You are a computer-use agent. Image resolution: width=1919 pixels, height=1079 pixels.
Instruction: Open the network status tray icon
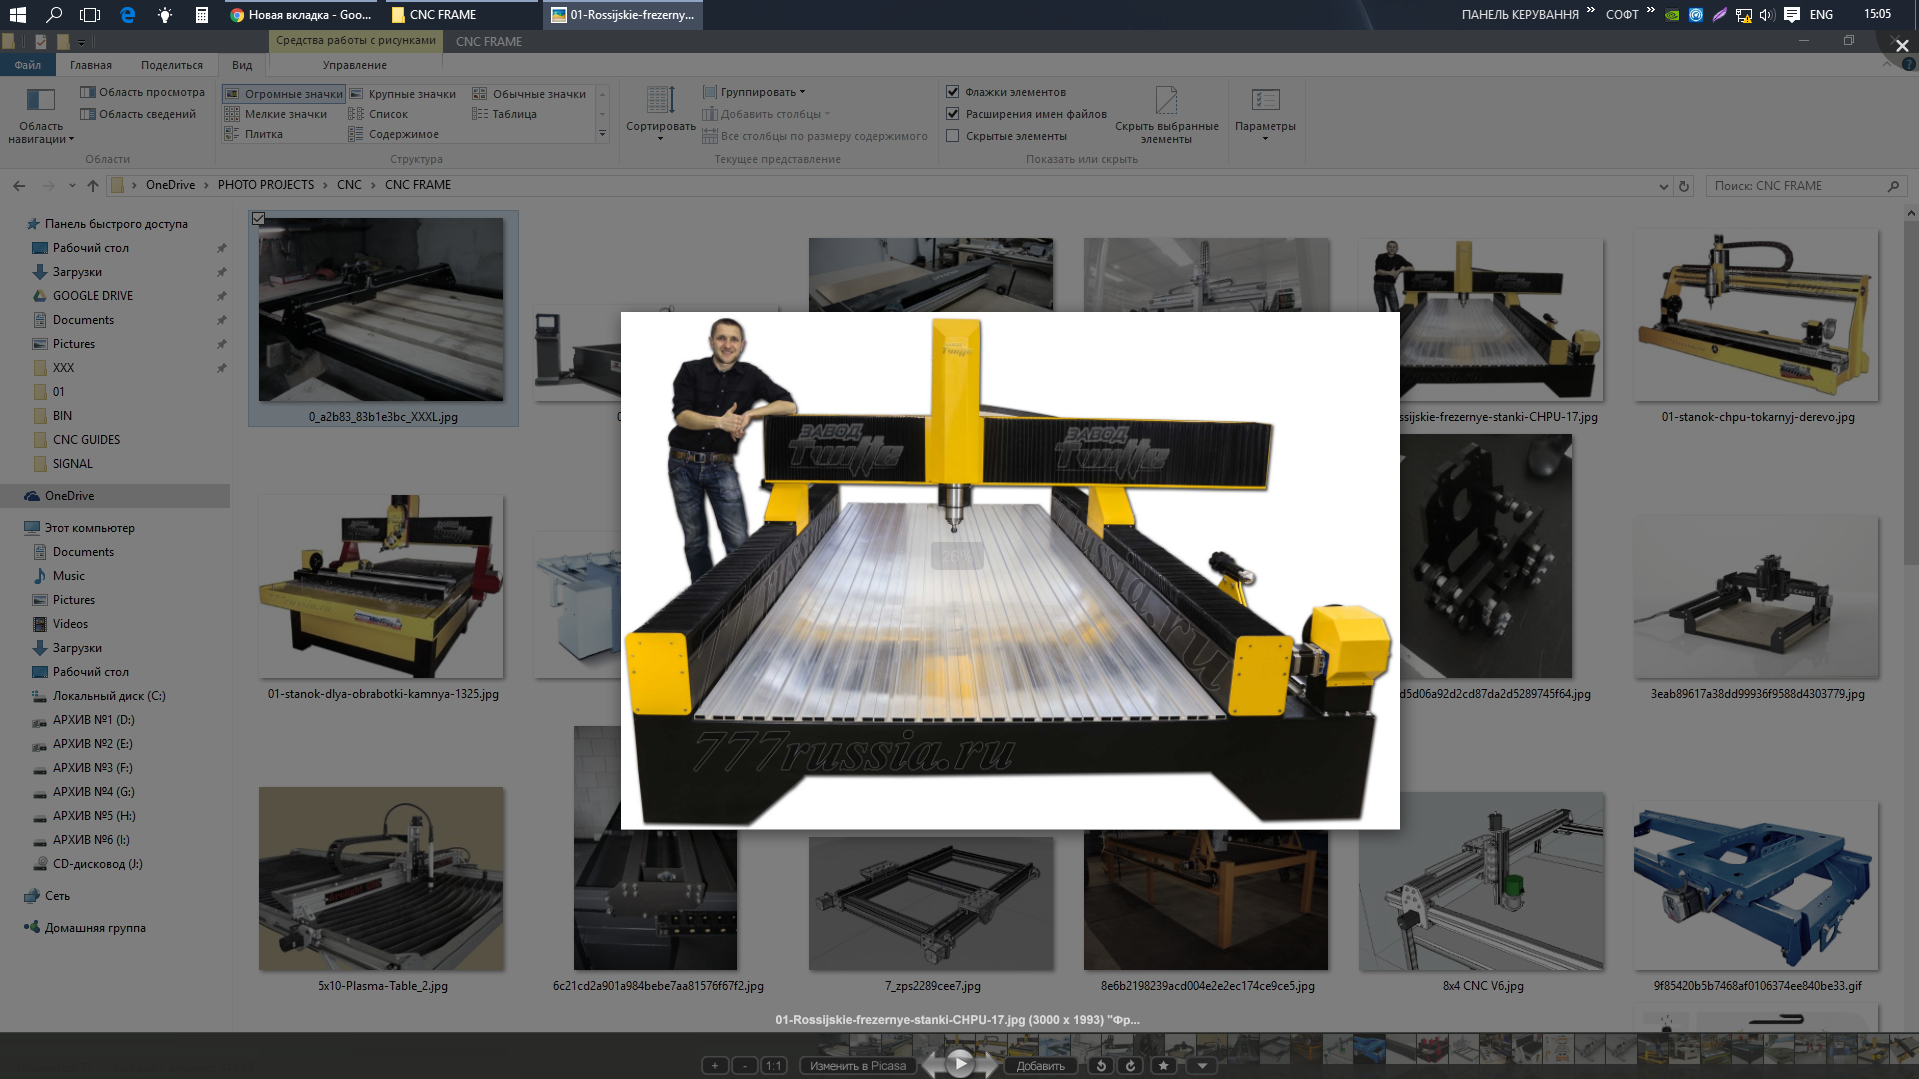pos(1744,14)
